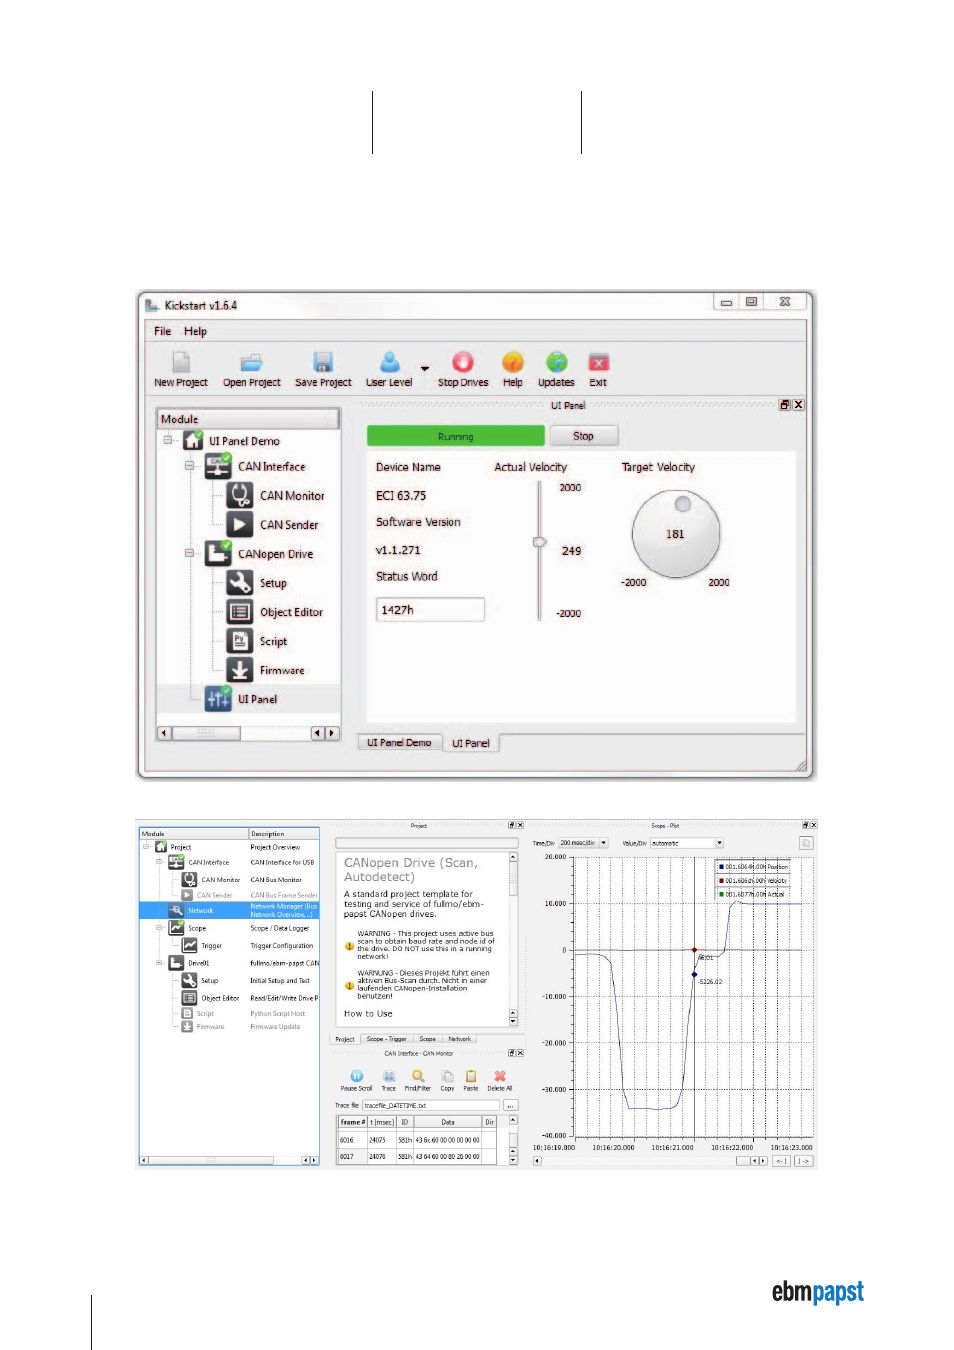
Task: Switch to Project tab in lower window
Action: [345, 1039]
